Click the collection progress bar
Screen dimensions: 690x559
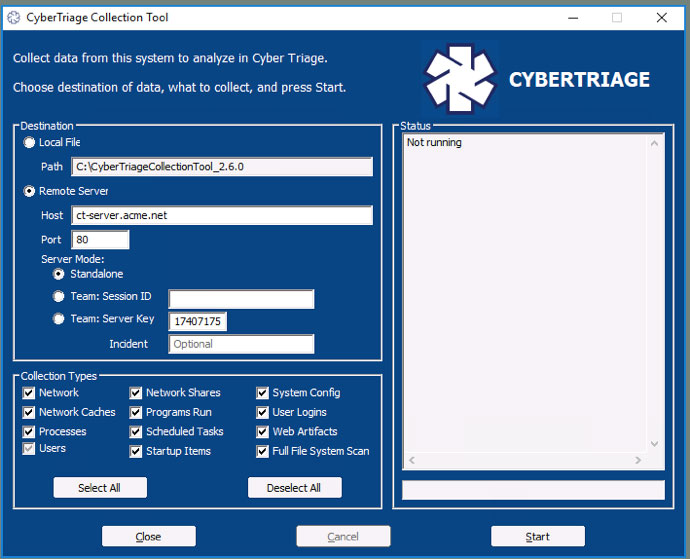click(x=533, y=490)
